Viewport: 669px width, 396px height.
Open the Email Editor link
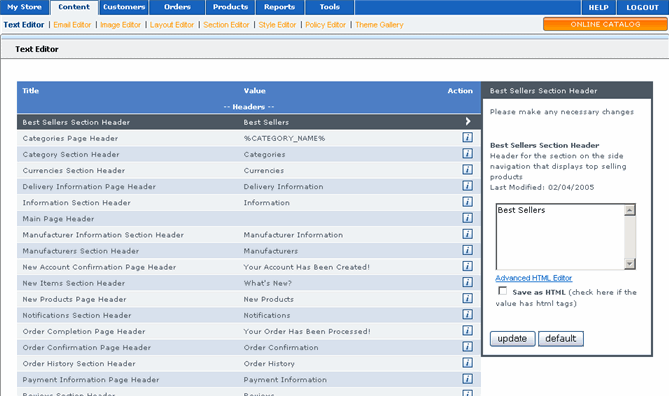tap(72, 25)
